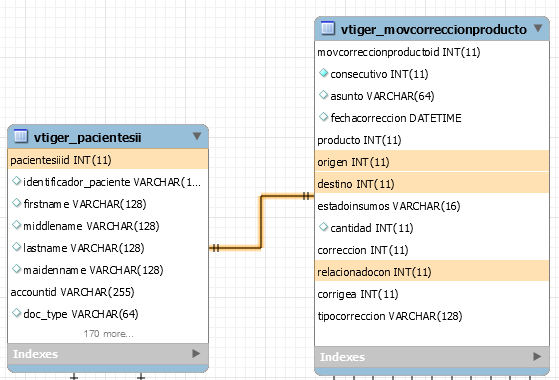Screen dimensions: 559x380
Task: Click the diamond icon beside asunto column
Action: pos(323,95)
